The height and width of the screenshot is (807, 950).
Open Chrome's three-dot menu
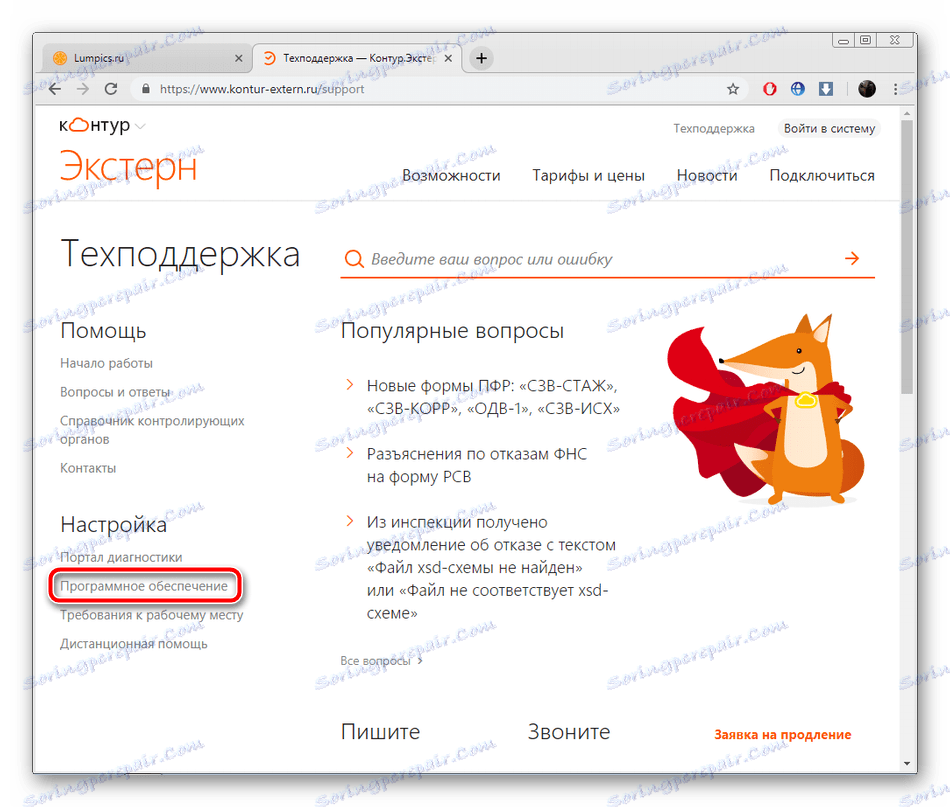tap(895, 88)
